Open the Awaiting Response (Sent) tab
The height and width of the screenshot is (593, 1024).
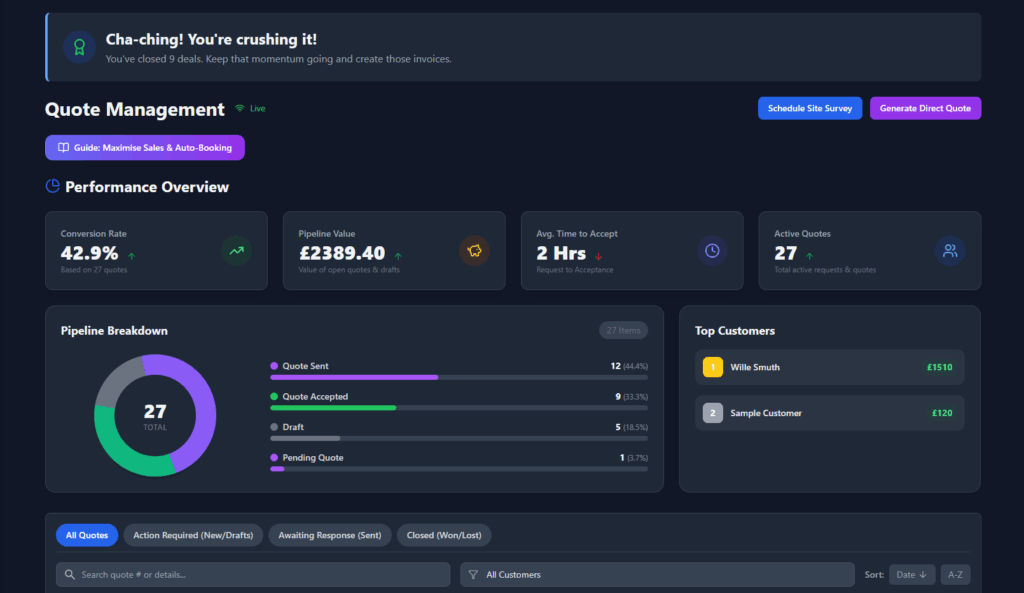pos(330,535)
